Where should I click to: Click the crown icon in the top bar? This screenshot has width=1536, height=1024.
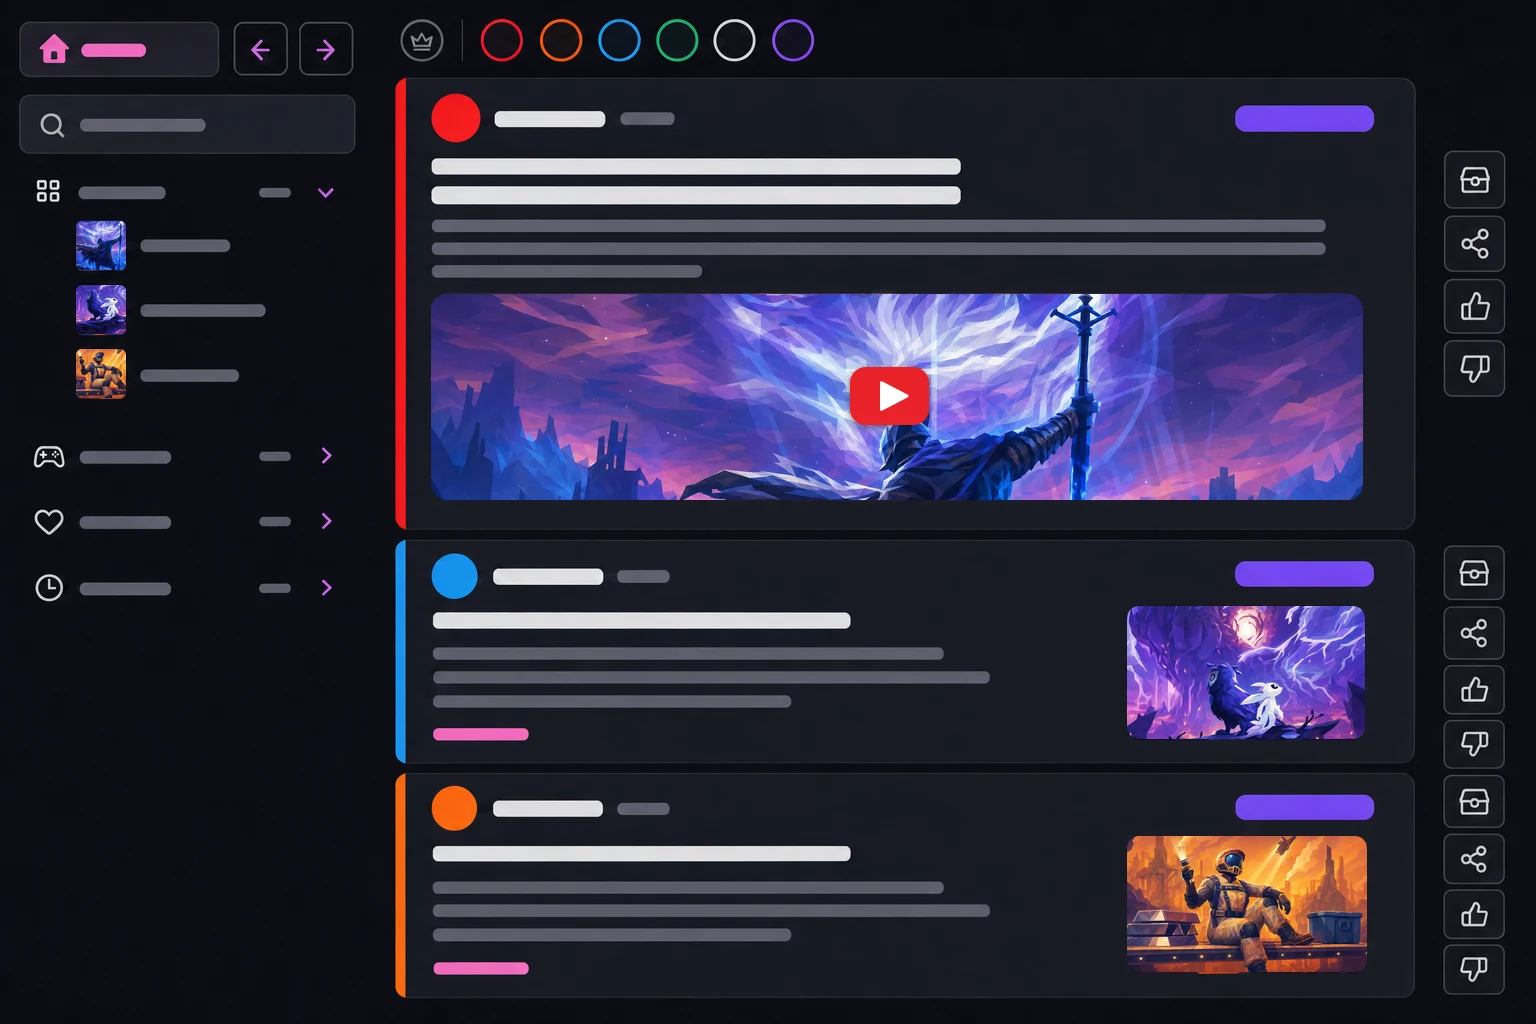(422, 42)
